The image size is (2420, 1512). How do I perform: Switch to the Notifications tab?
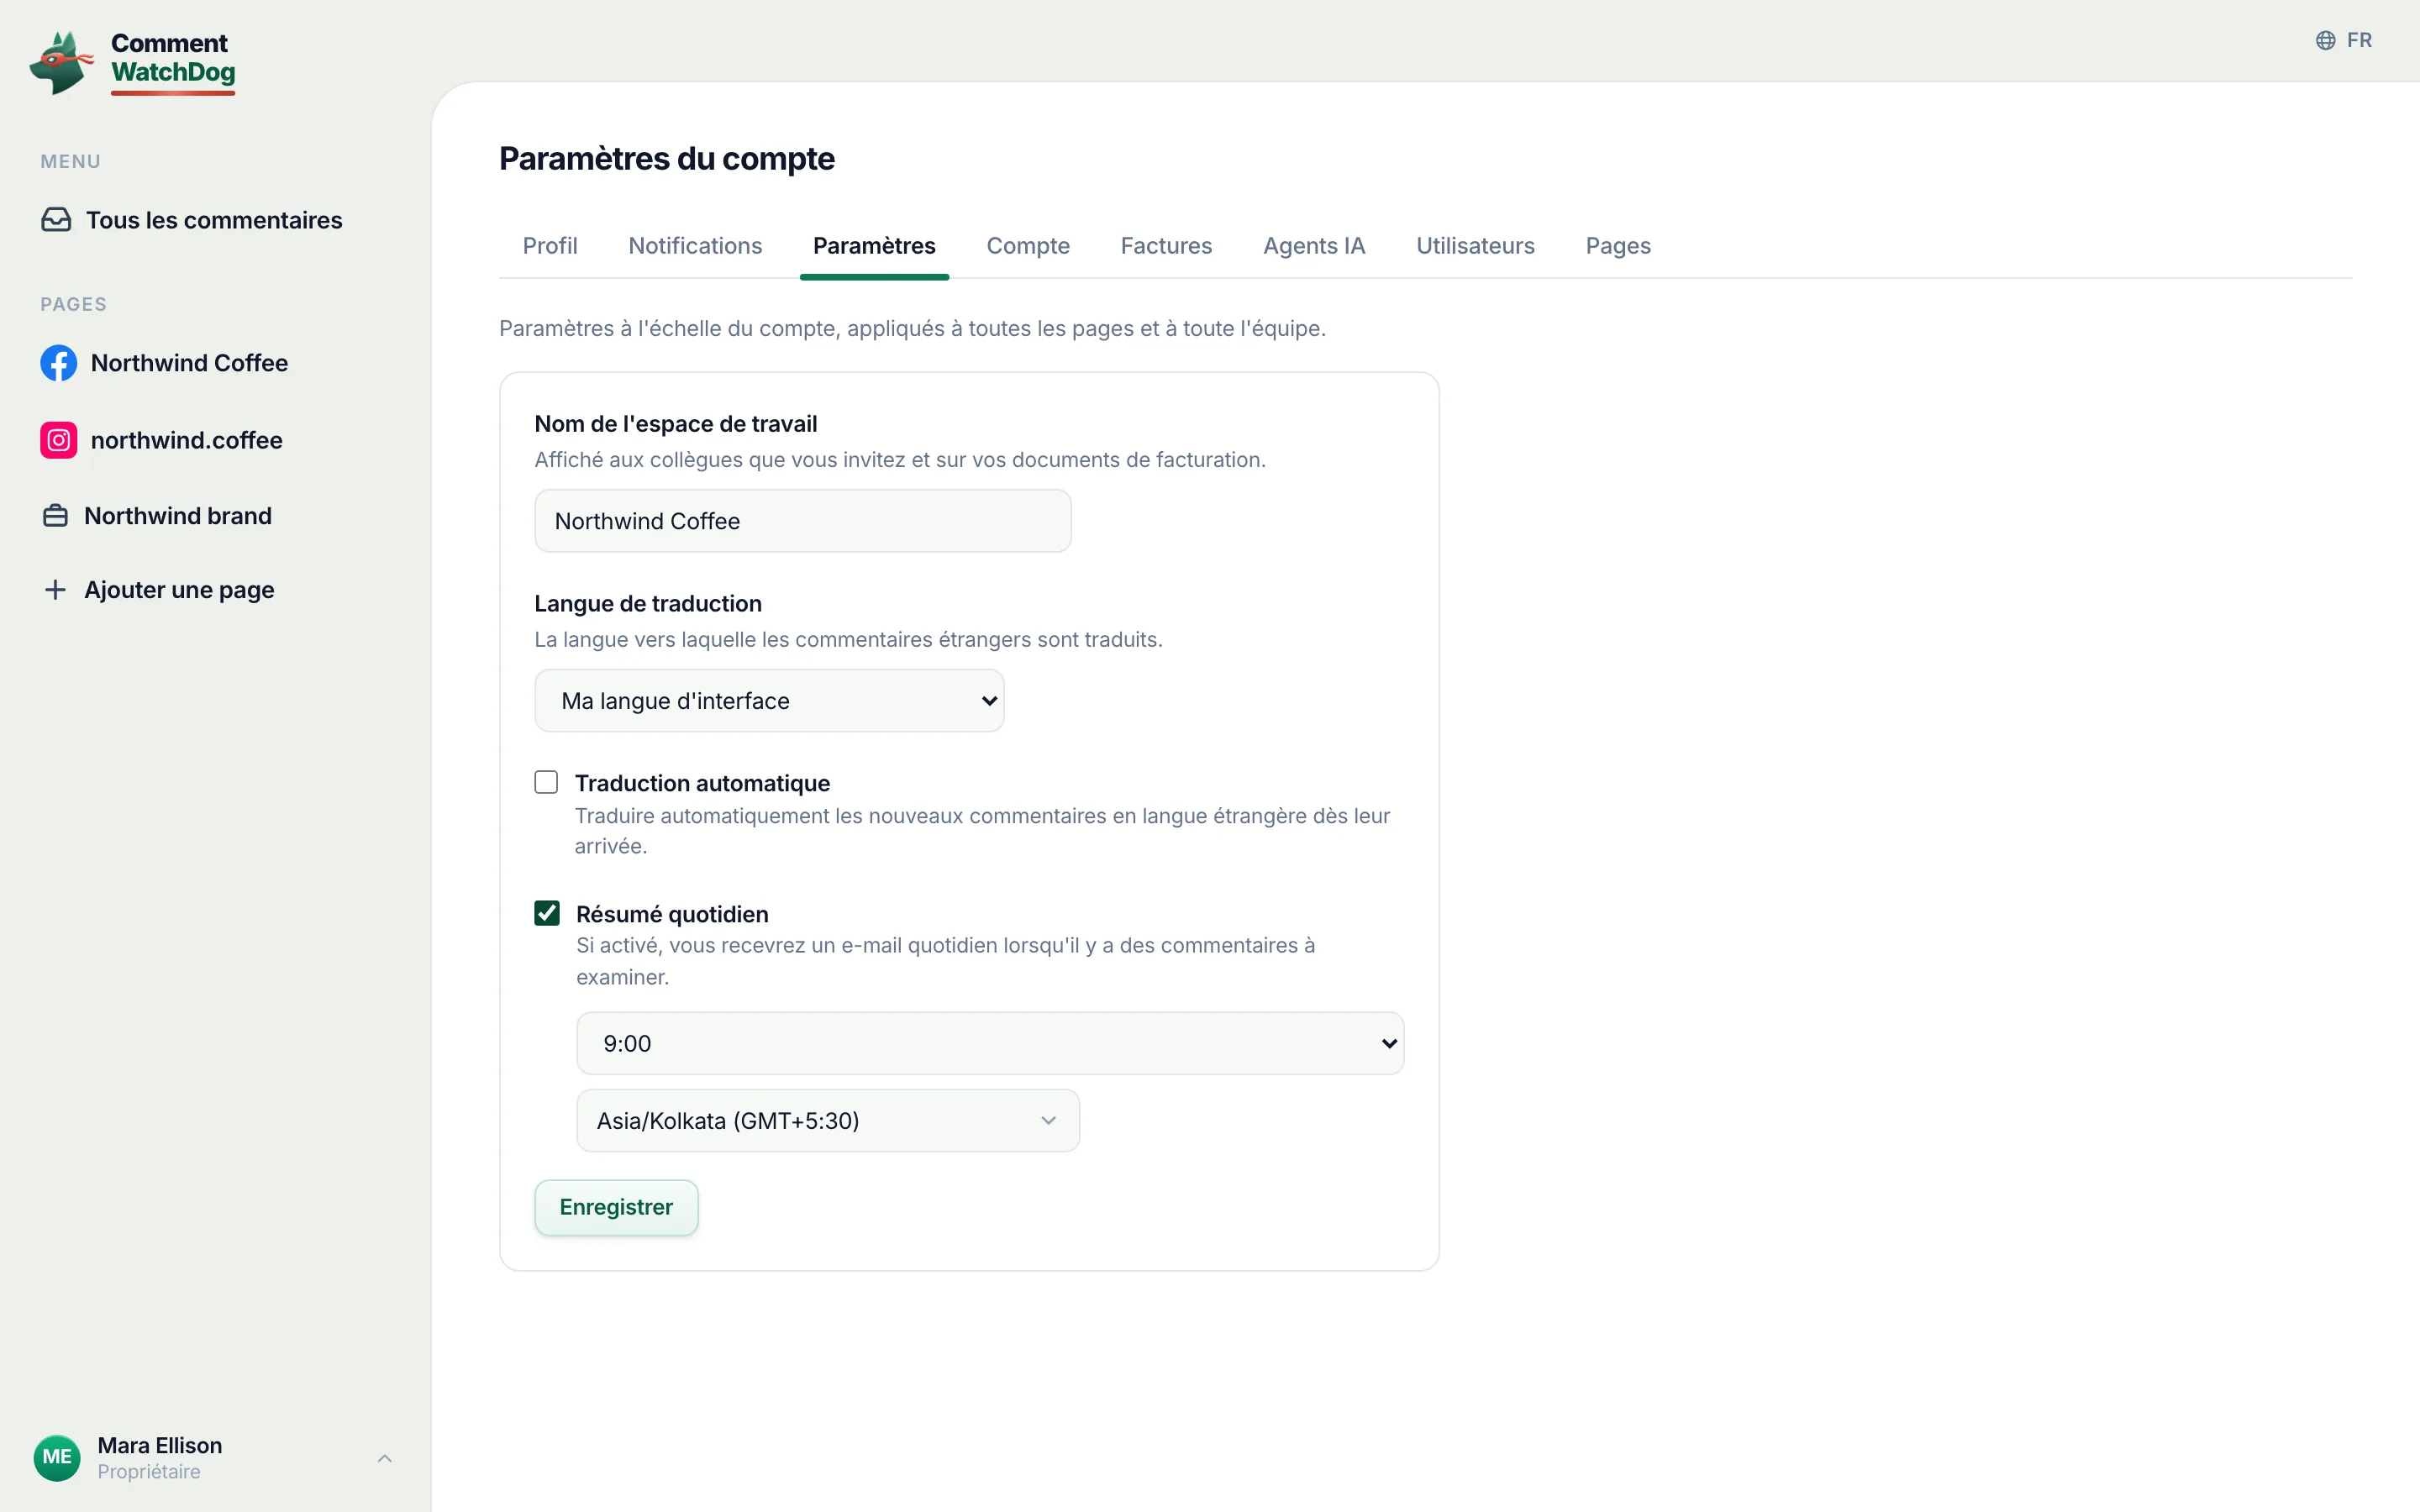(x=695, y=246)
